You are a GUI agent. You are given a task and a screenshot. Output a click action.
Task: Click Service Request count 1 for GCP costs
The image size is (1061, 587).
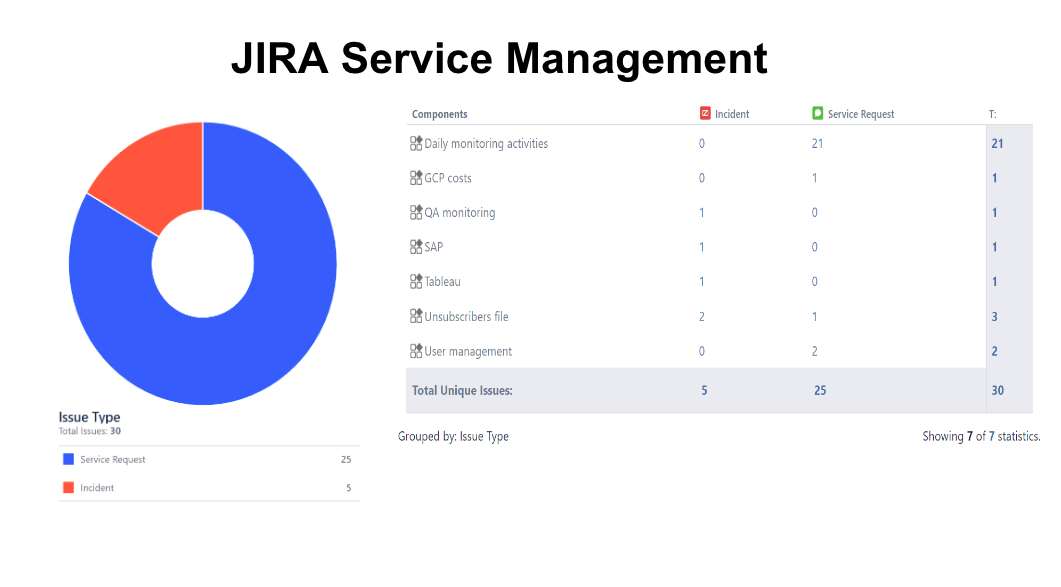815,178
